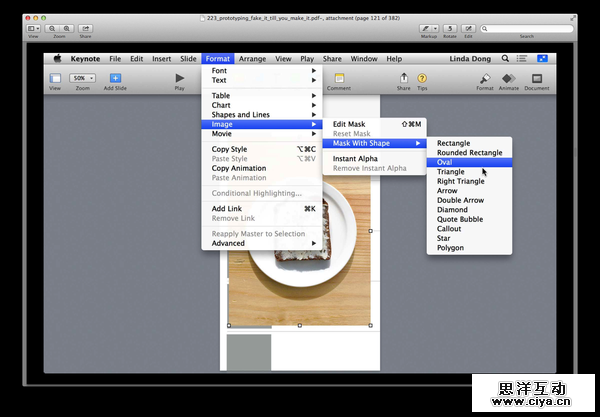This screenshot has width=600, height=417.
Task: Click the Play button in Keynote toolbar
Action: tap(180, 78)
